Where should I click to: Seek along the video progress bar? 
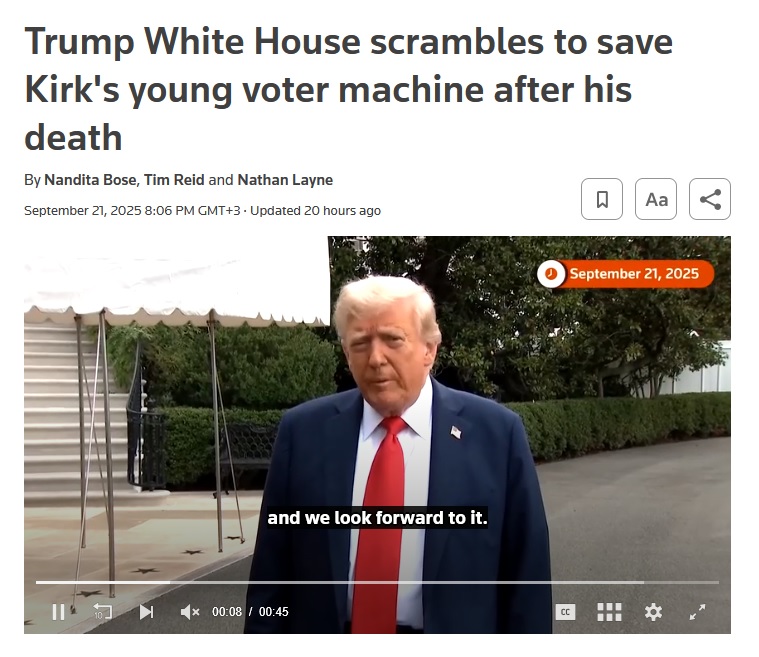377,582
